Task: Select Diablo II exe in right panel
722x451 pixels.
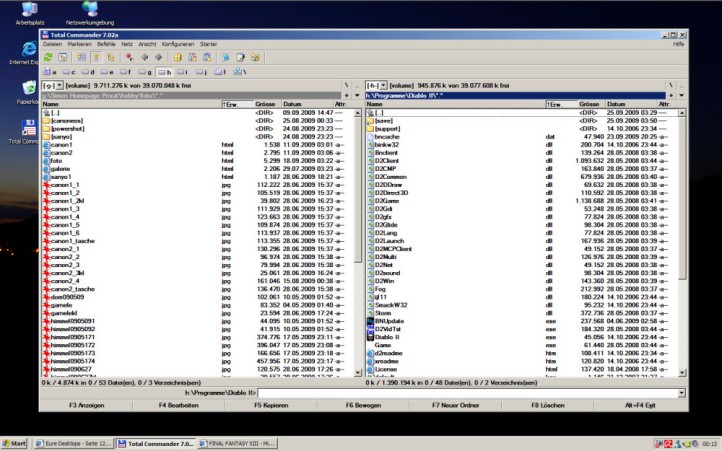Action: pyautogui.click(x=387, y=337)
